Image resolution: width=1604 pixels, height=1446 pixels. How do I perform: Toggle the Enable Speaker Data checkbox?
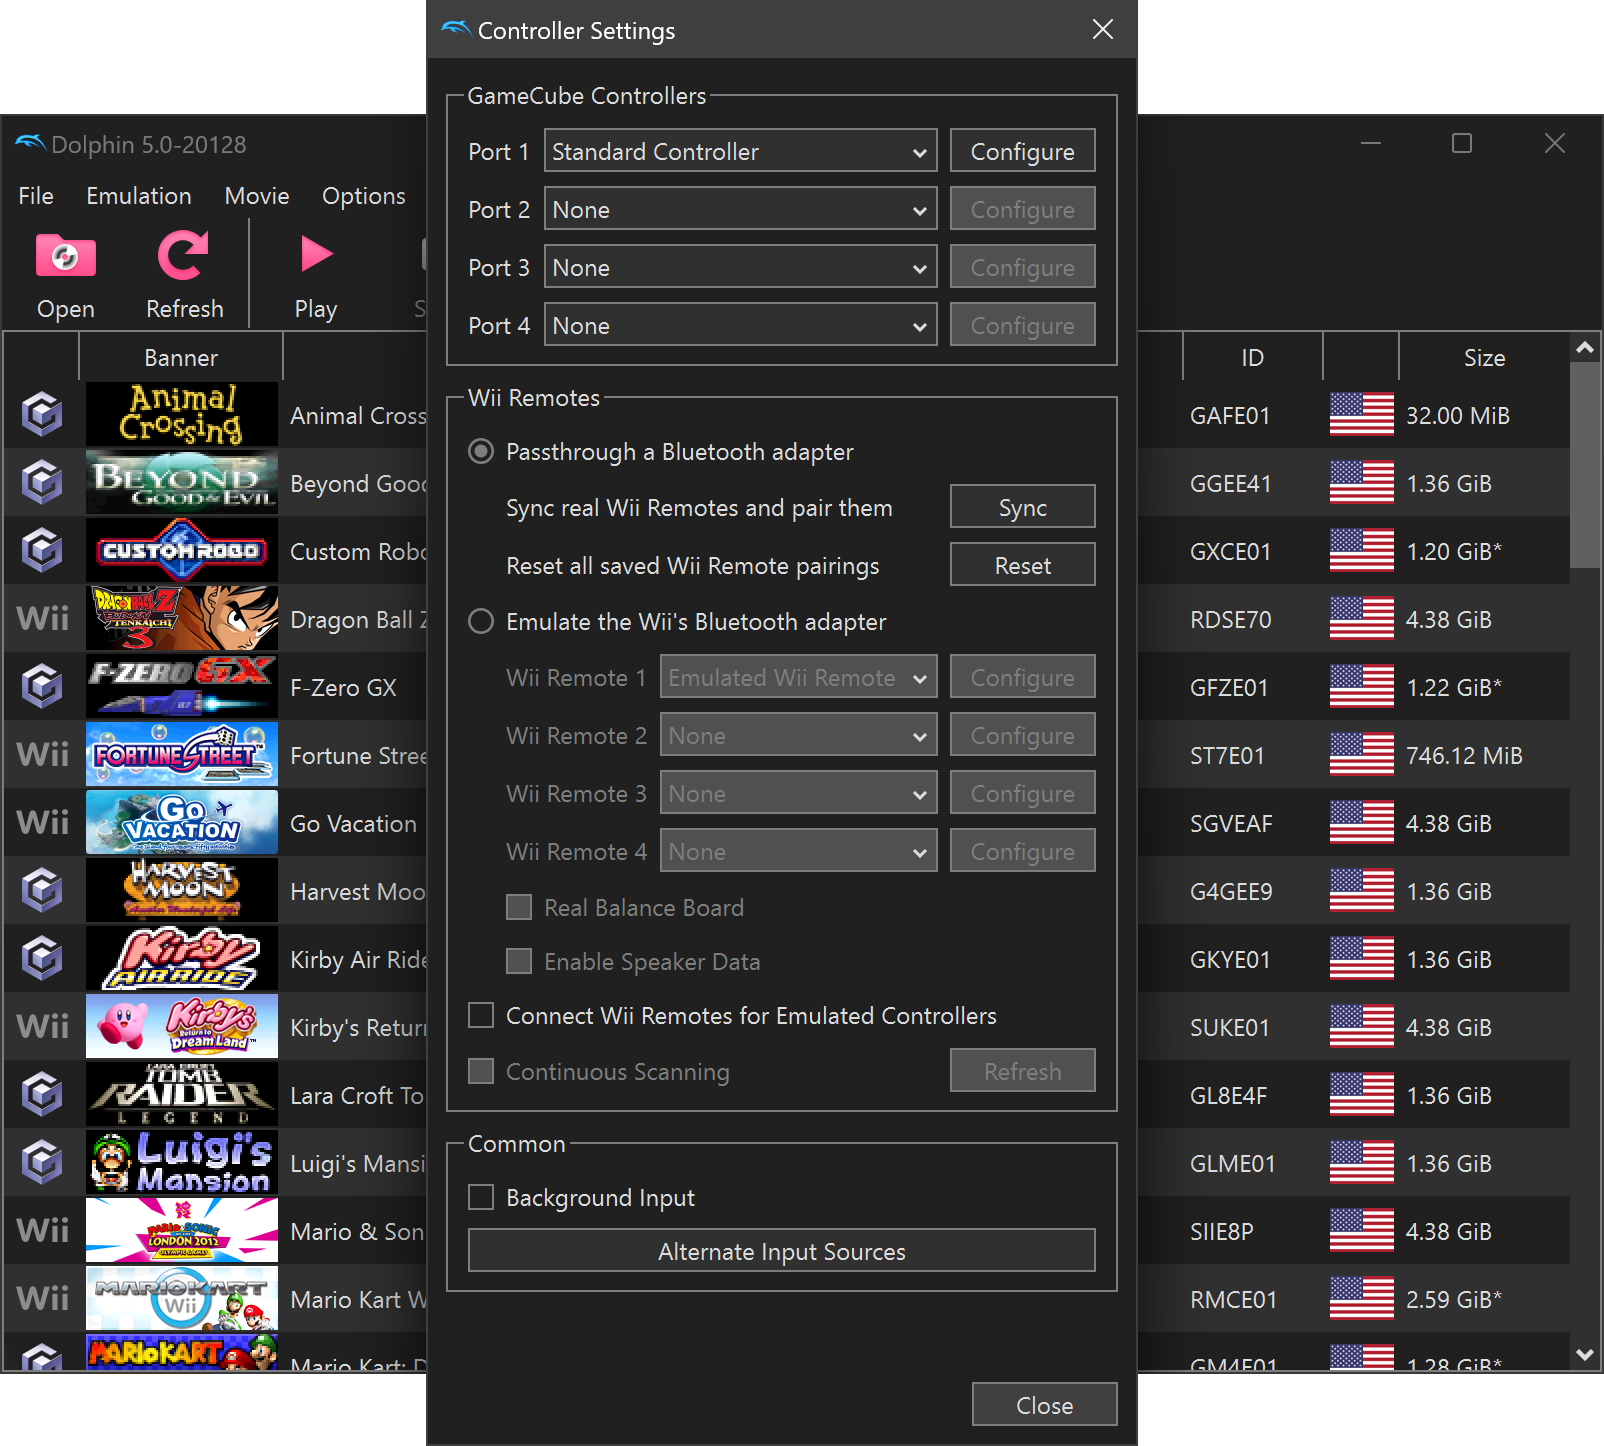[519, 961]
